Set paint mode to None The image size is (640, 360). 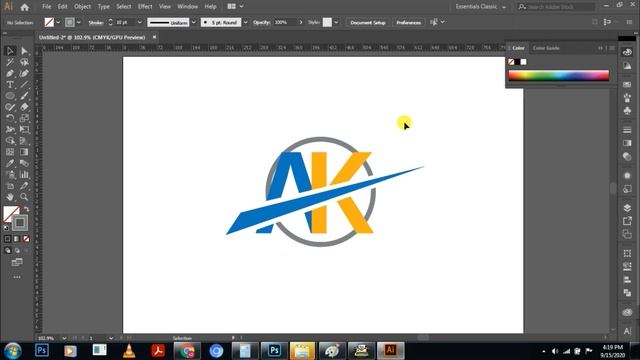[26, 239]
